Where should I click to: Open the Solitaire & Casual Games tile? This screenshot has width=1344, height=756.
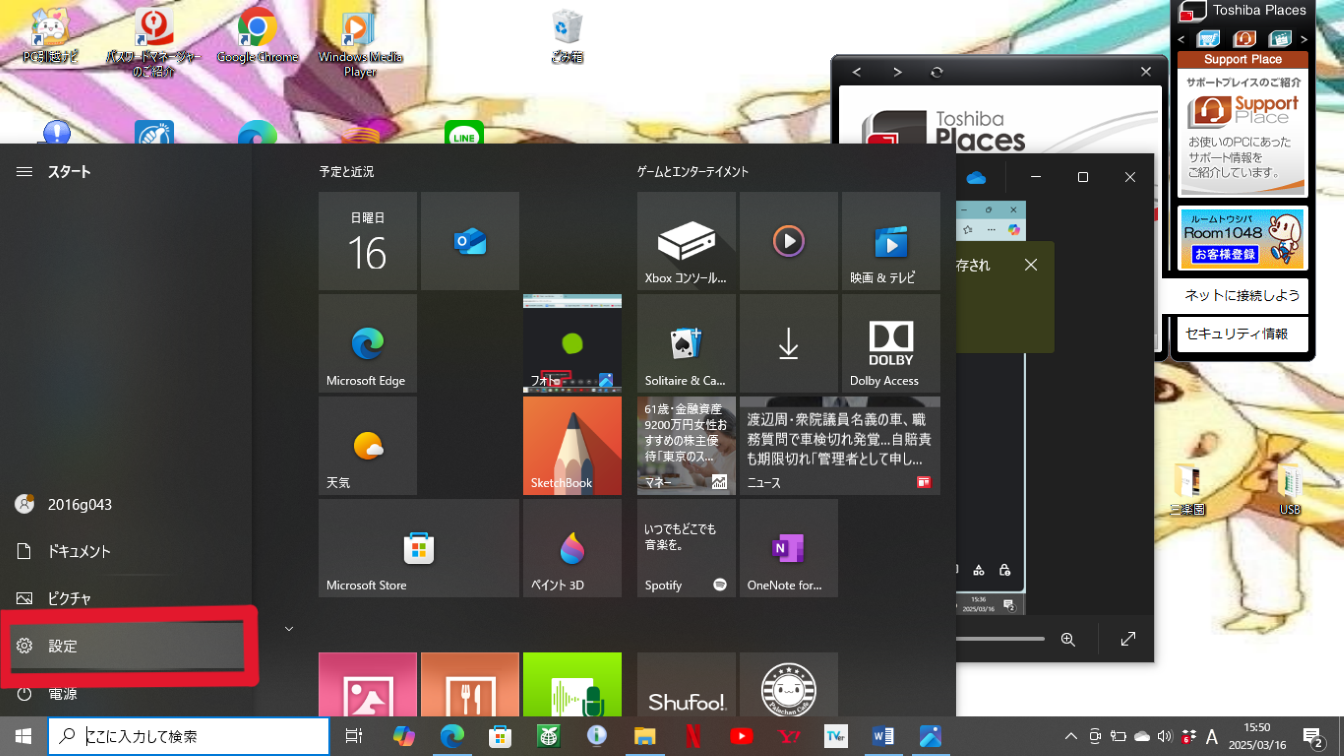[686, 343]
